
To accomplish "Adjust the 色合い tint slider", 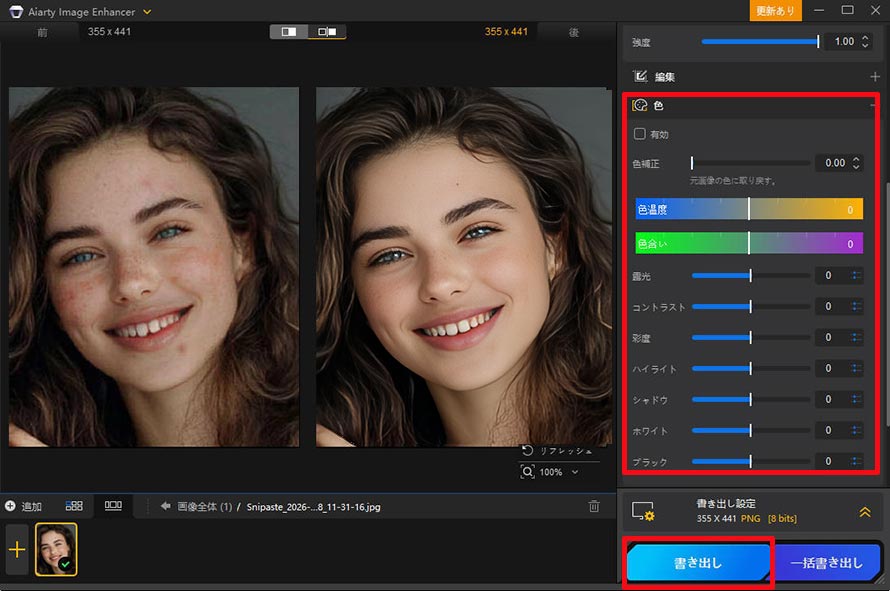I will pos(749,243).
